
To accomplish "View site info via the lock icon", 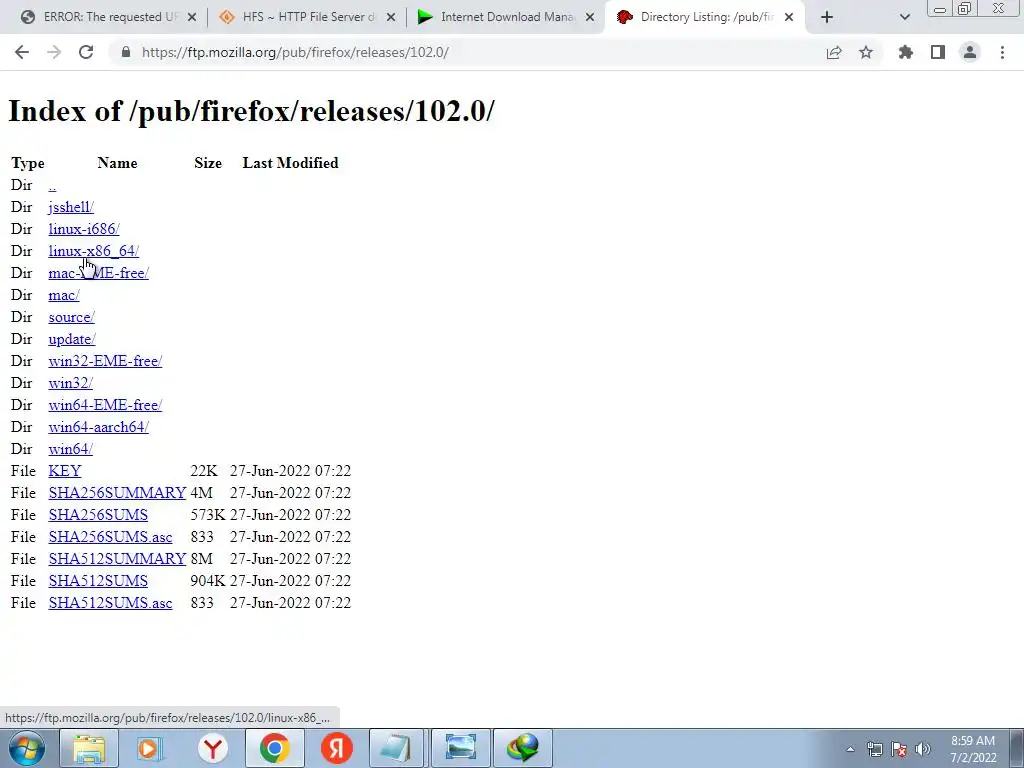I will click(126, 52).
